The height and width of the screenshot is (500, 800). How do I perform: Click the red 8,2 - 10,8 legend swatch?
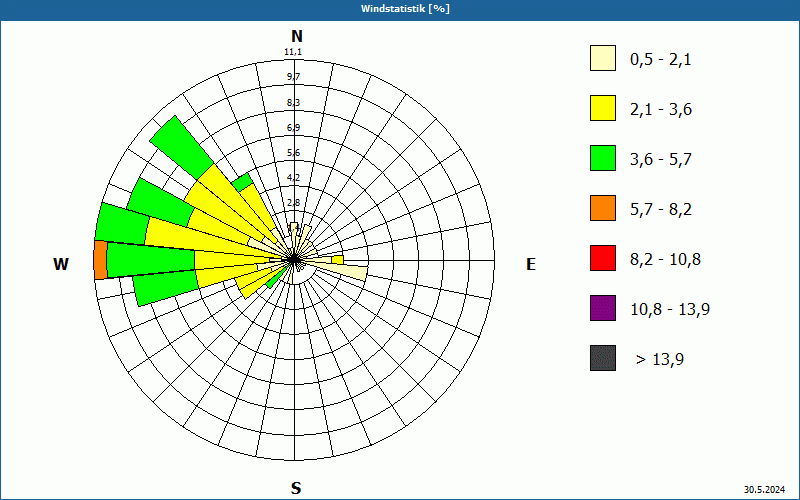click(x=603, y=258)
